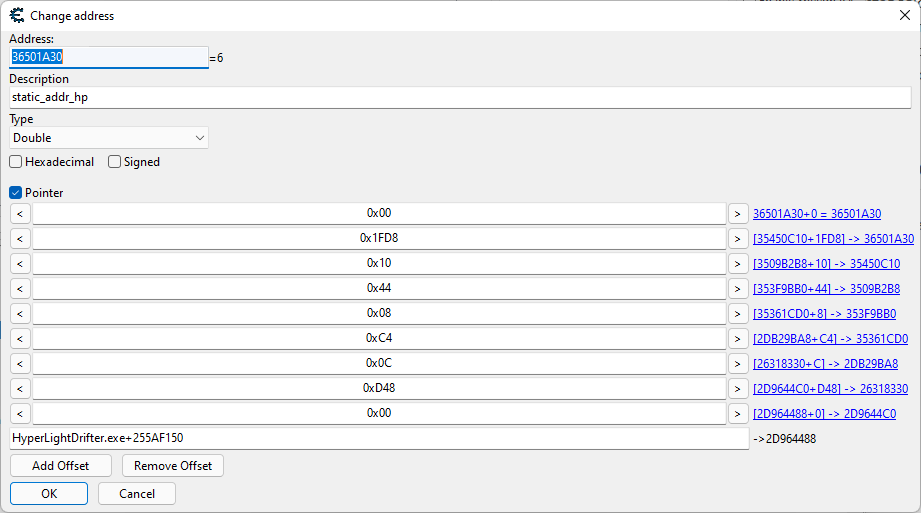Viewport: 921px width, 513px height.
Task: Open the Type dropdown showing Double
Action: point(109,138)
